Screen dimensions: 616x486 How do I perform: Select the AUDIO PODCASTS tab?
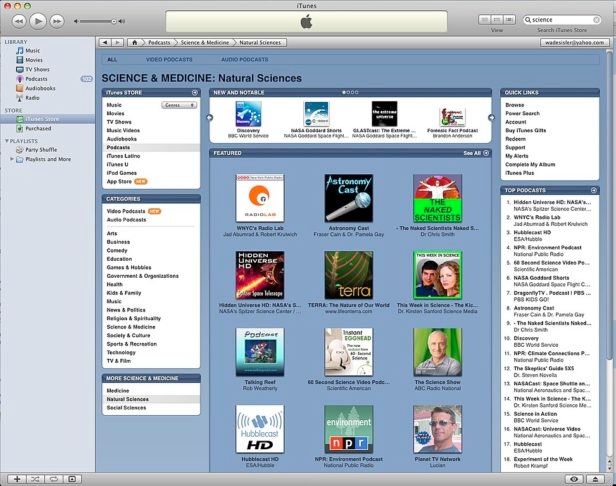[x=244, y=60]
